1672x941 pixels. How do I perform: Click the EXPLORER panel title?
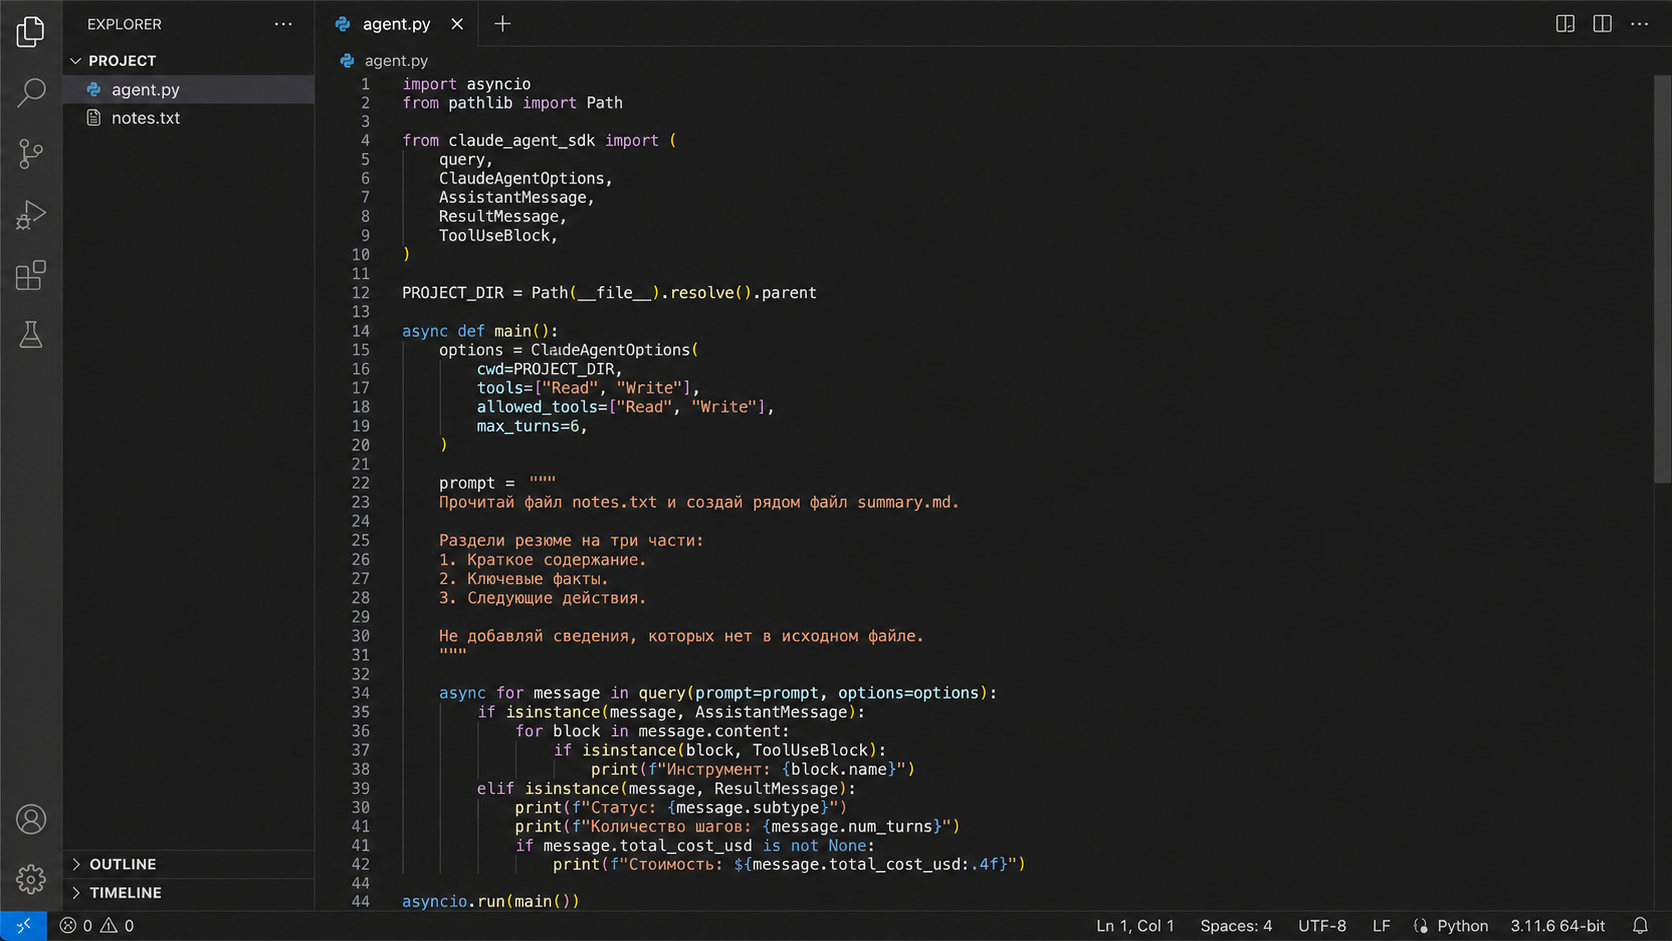[x=124, y=24]
